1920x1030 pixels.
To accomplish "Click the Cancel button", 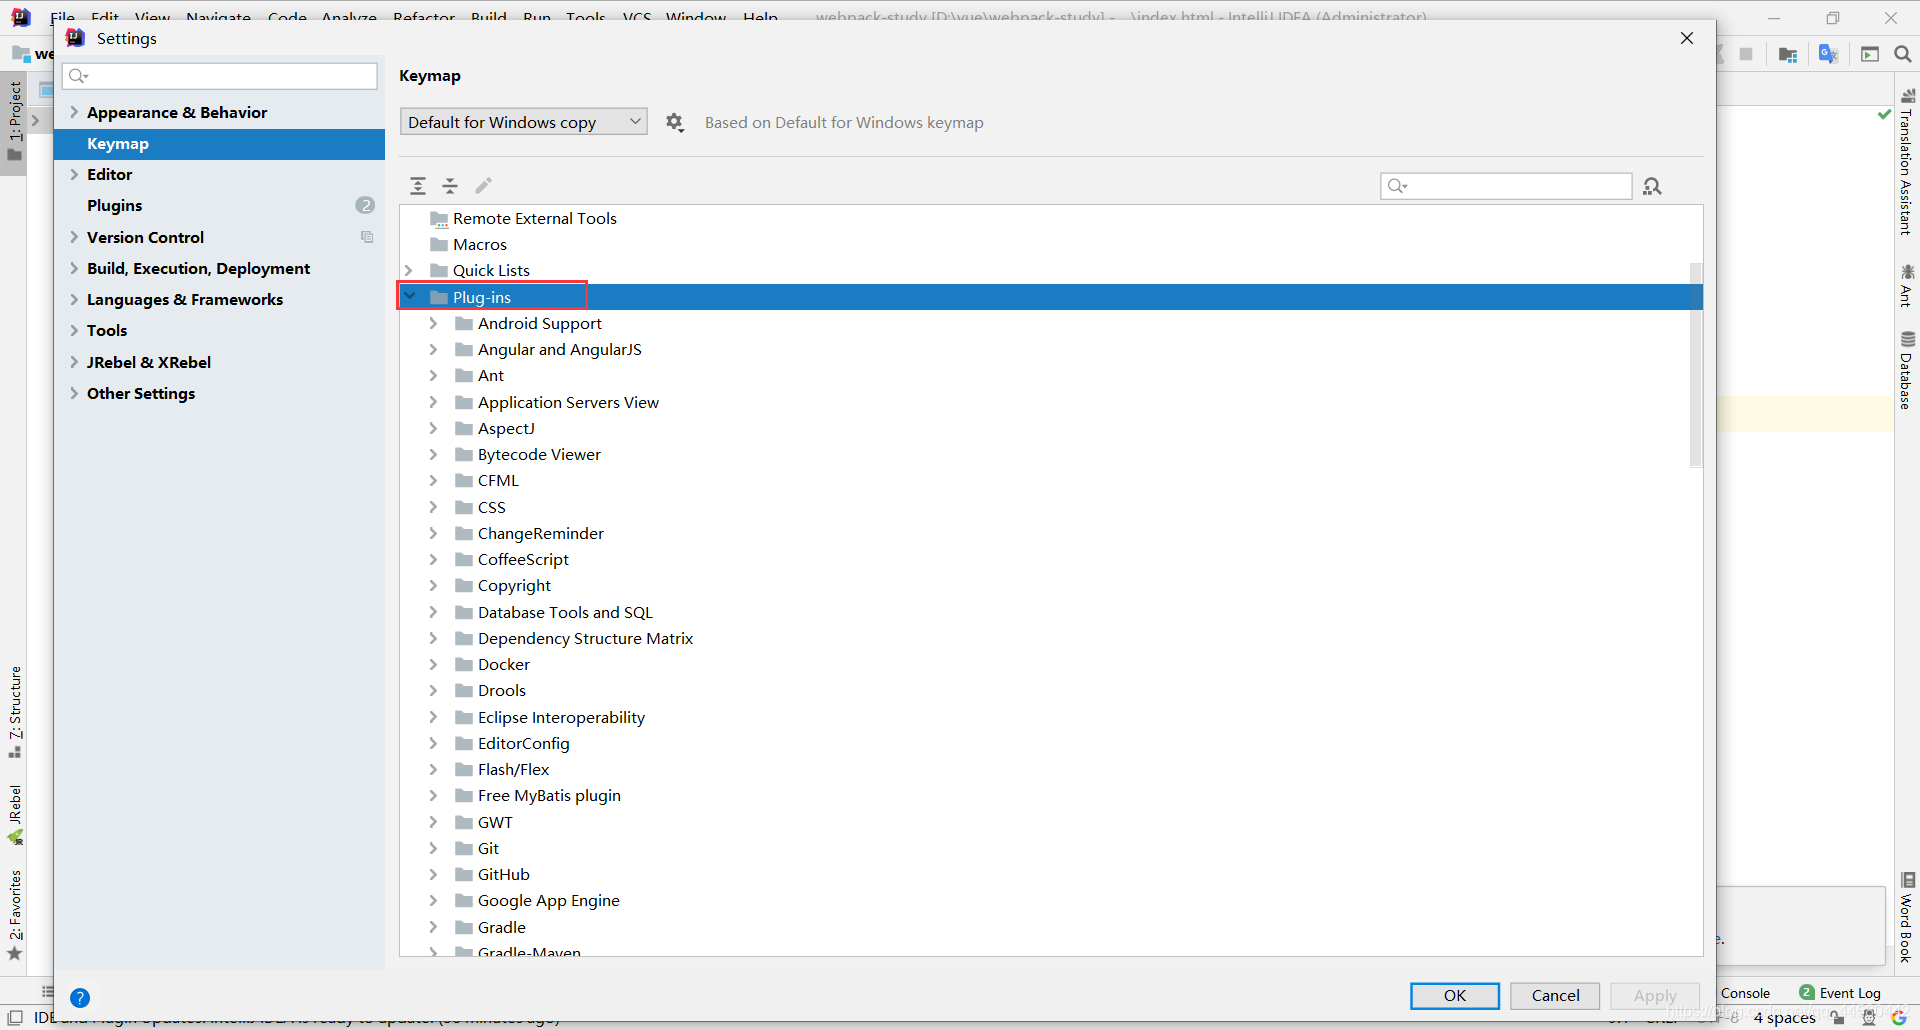I will pos(1555,995).
